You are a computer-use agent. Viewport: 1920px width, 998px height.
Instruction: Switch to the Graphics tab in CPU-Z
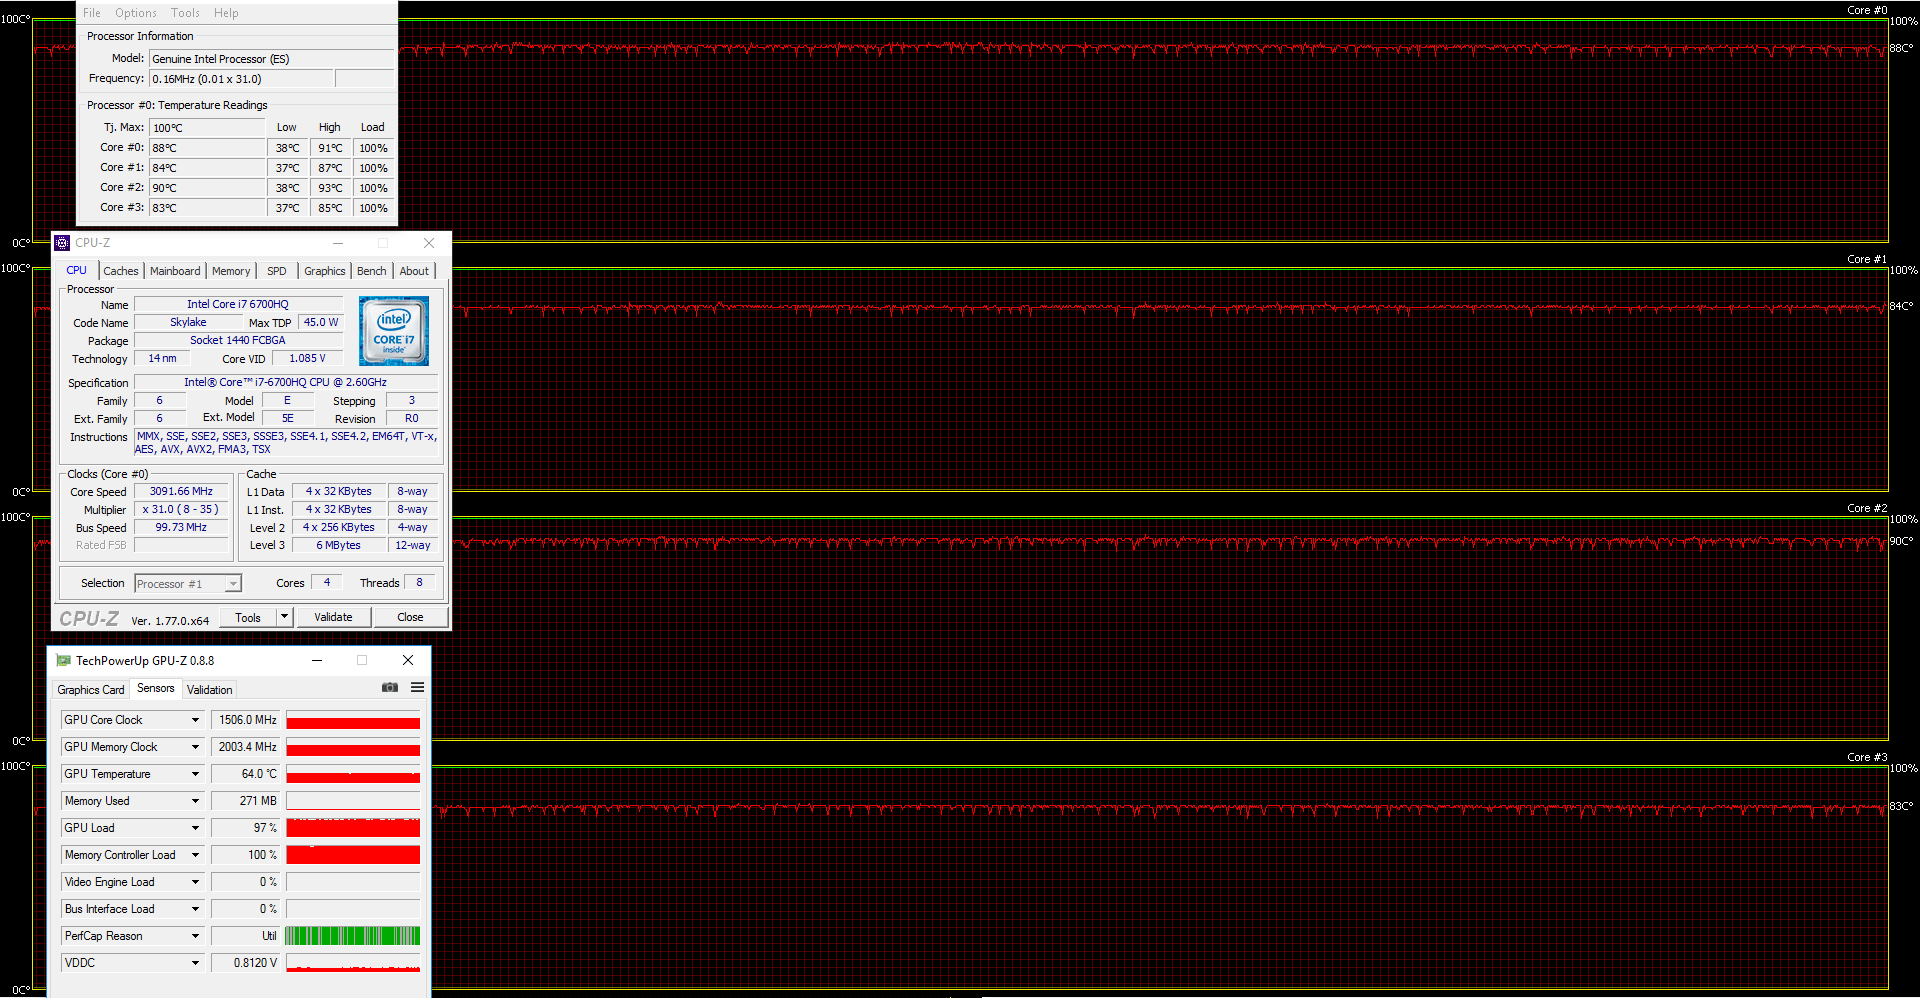click(x=325, y=271)
